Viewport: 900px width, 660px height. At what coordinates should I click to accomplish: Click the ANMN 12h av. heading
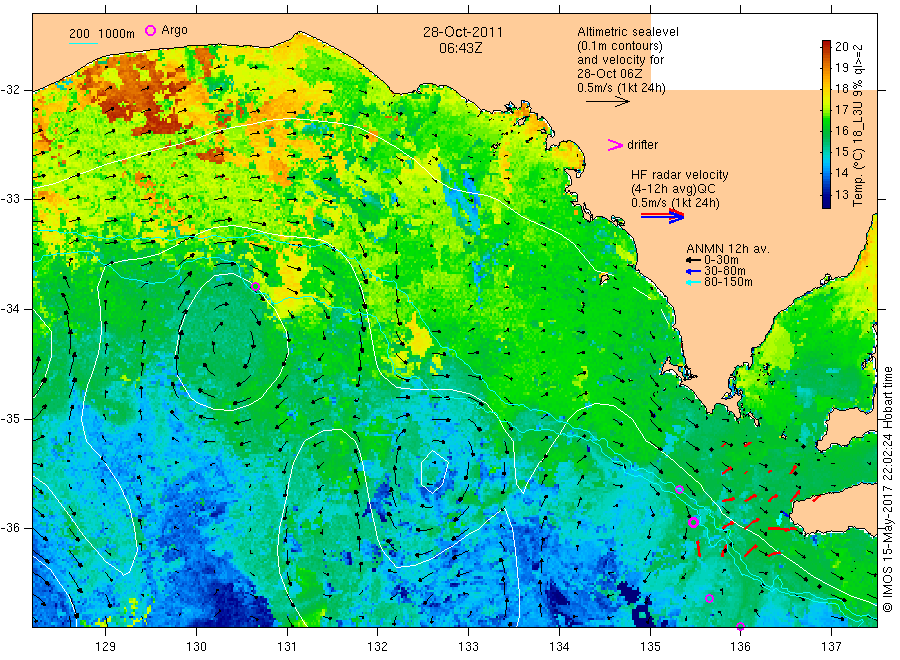point(728,249)
